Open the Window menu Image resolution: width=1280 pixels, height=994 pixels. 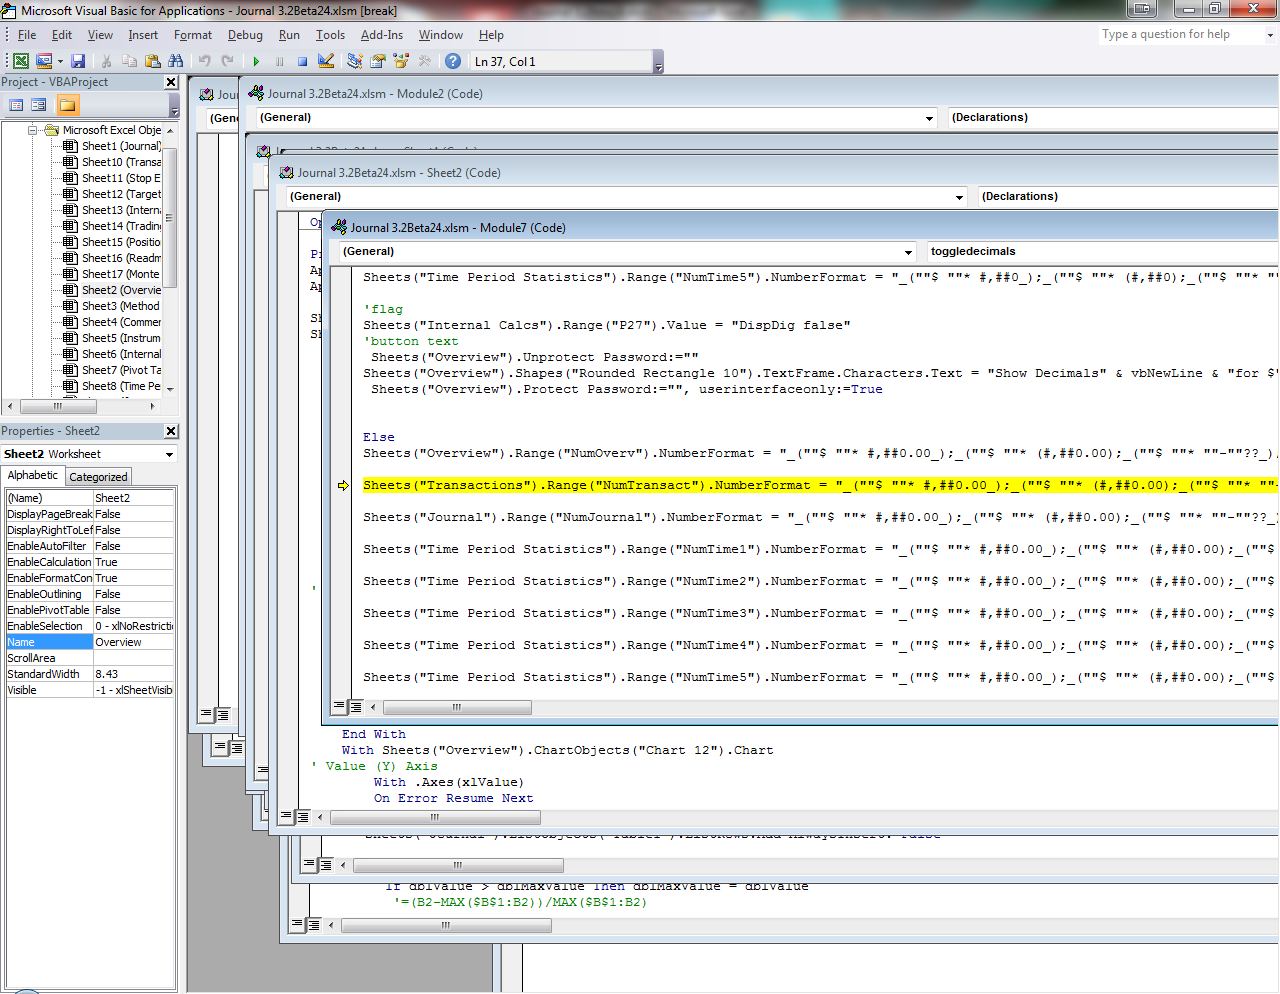coord(441,34)
